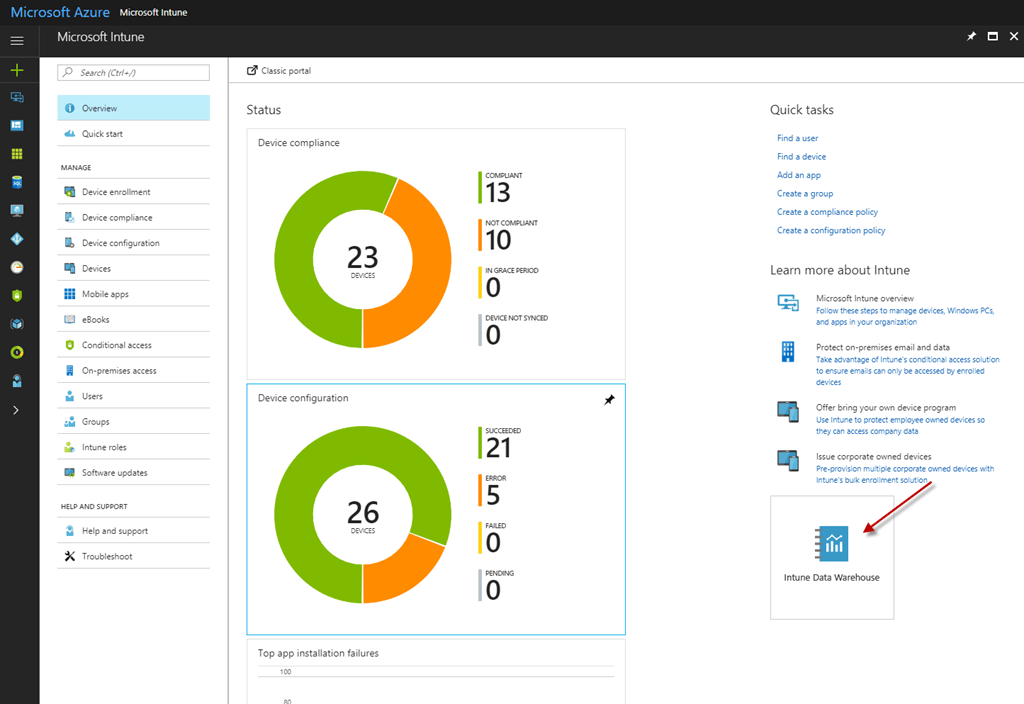Click the Error 5 count
Viewport: 1024px width, 704px height.
(x=493, y=495)
